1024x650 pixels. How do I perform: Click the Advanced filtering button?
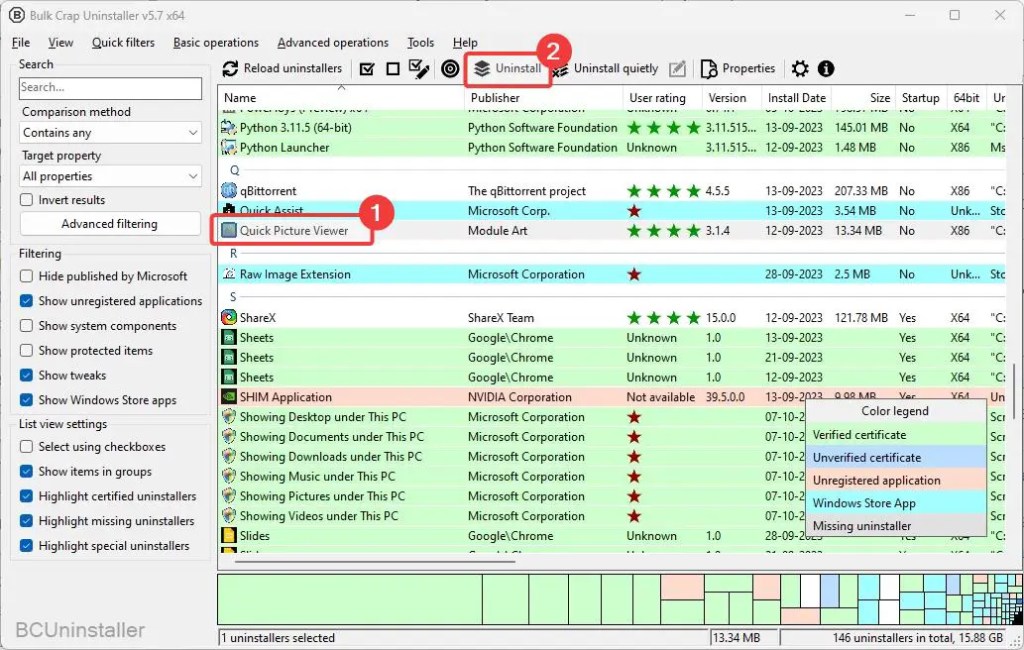click(x=110, y=224)
